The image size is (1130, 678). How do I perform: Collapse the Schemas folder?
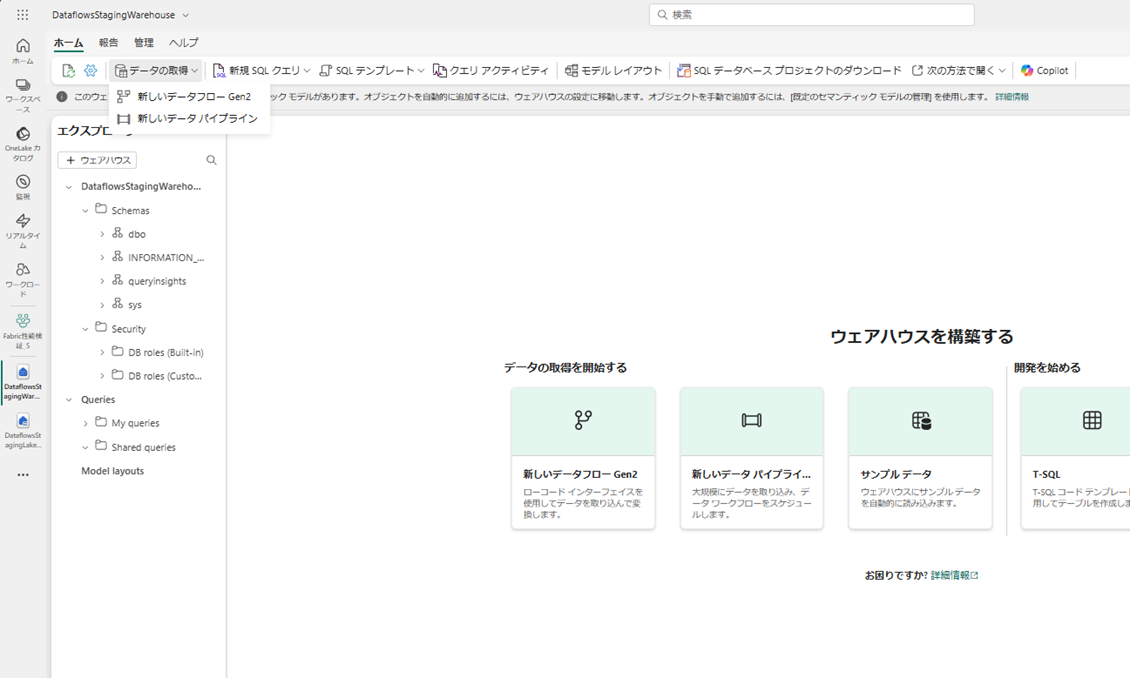click(85, 210)
